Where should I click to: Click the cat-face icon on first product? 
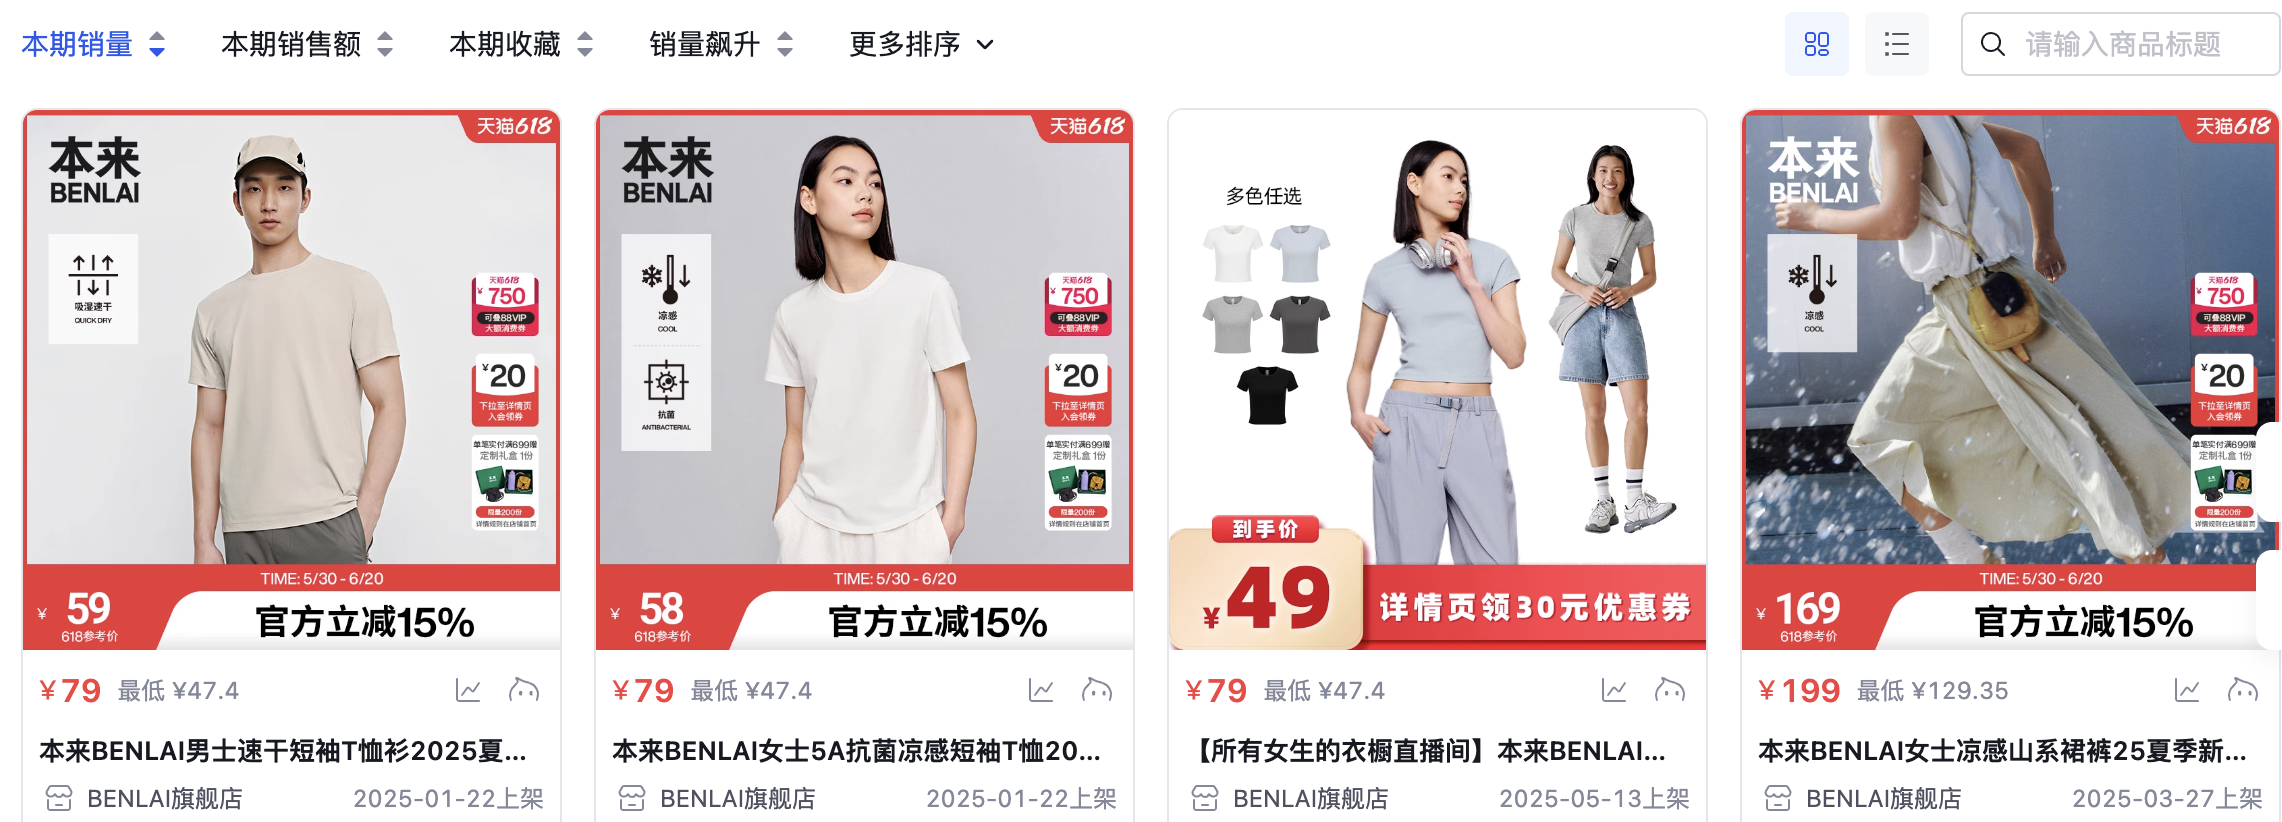[x=524, y=690]
